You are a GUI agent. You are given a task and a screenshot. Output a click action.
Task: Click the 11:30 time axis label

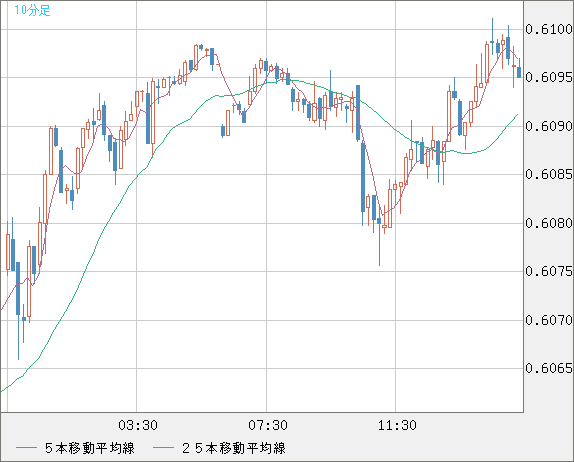tap(397, 425)
